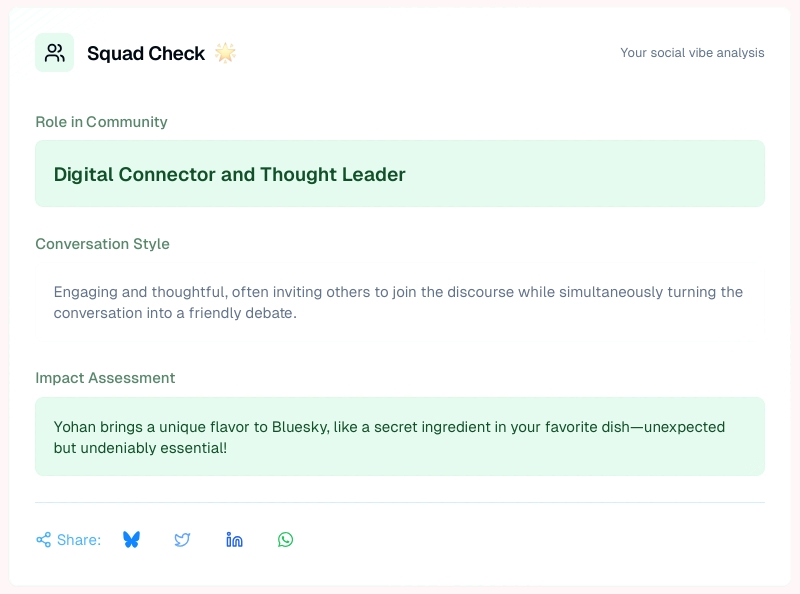The width and height of the screenshot is (800, 594).
Task: Share to Twitter via bird icon
Action: [x=182, y=540]
